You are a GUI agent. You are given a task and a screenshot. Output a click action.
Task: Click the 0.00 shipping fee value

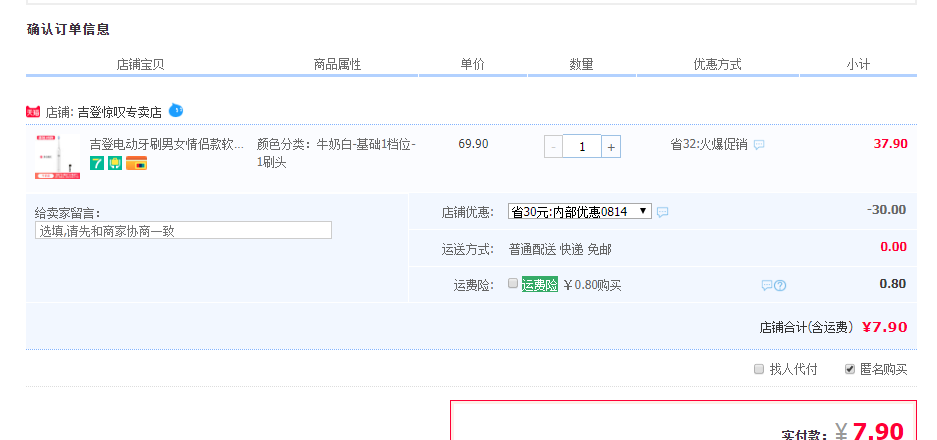(893, 247)
